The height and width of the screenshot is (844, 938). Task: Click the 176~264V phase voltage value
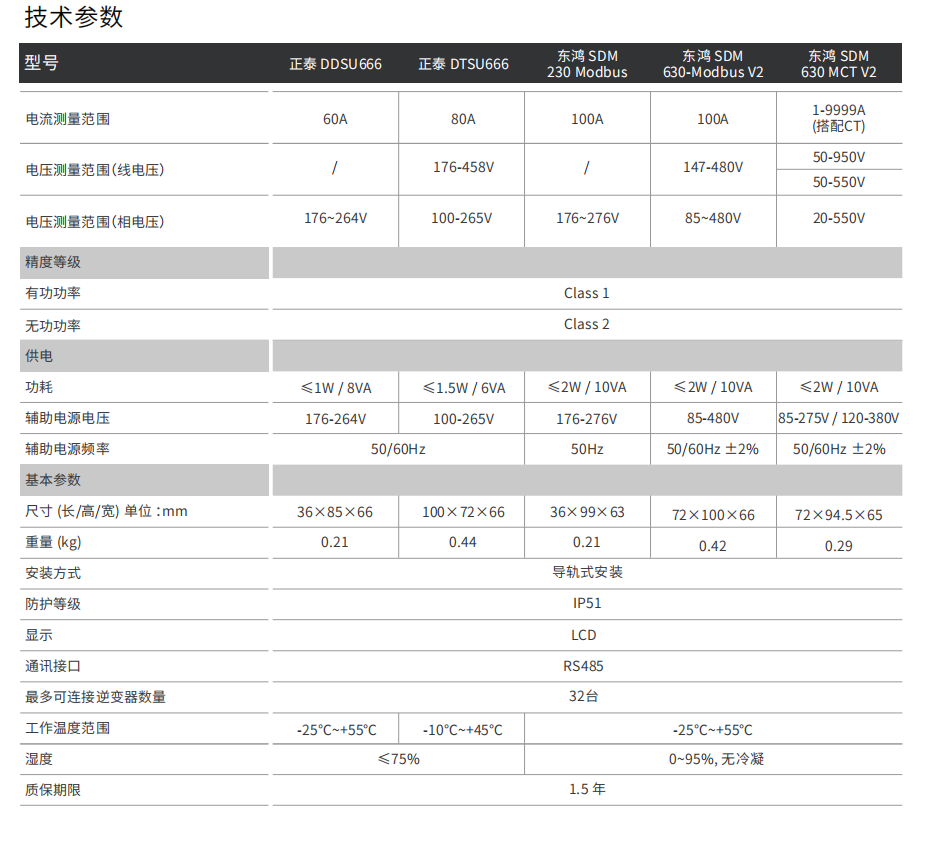336,218
